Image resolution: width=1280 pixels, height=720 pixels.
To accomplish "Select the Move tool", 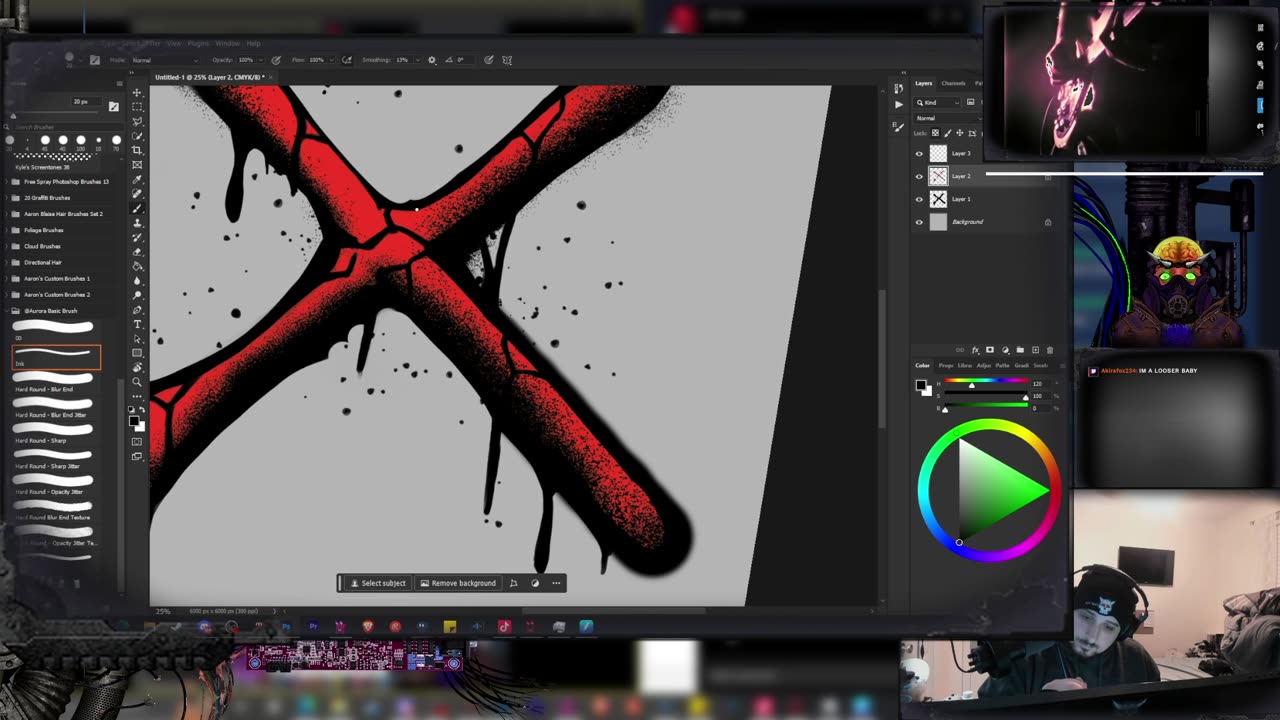I will (x=138, y=92).
